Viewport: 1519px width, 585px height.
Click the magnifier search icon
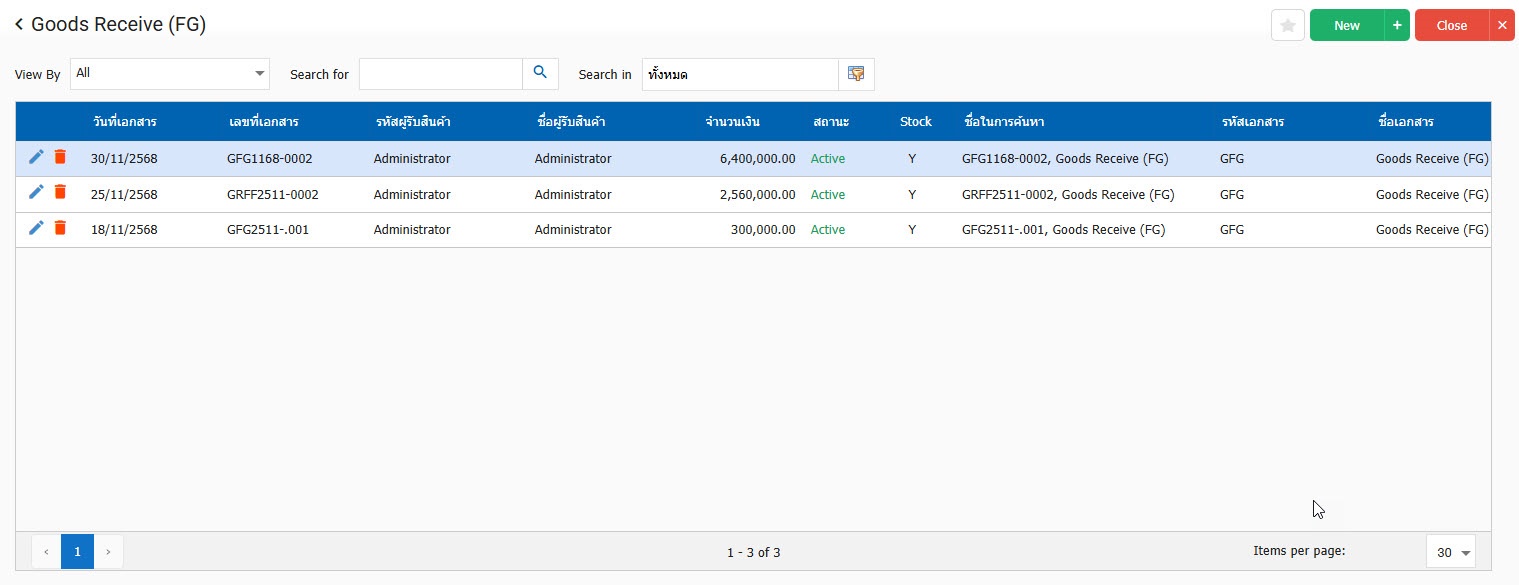540,74
